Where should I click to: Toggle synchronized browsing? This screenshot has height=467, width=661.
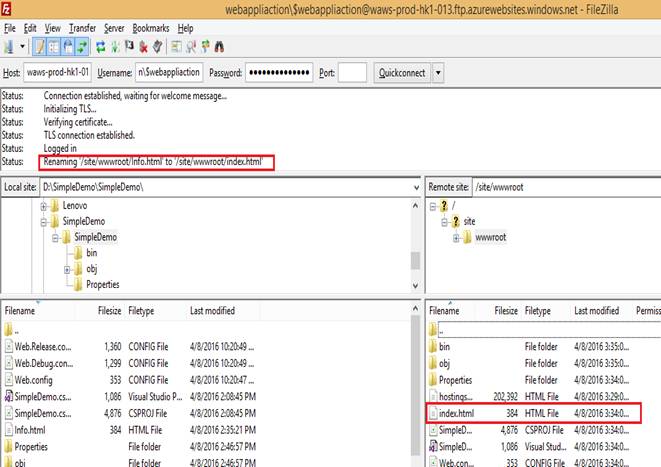(205, 47)
